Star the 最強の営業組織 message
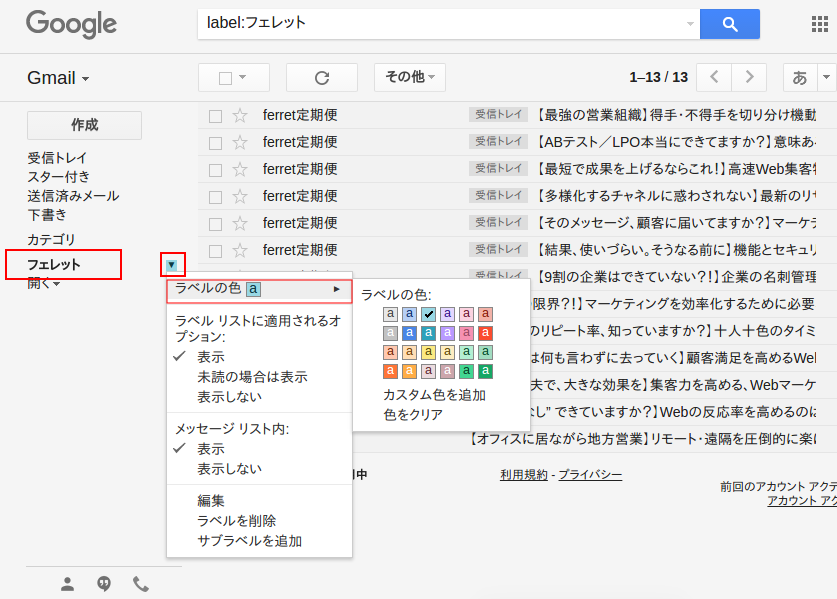 click(x=240, y=115)
